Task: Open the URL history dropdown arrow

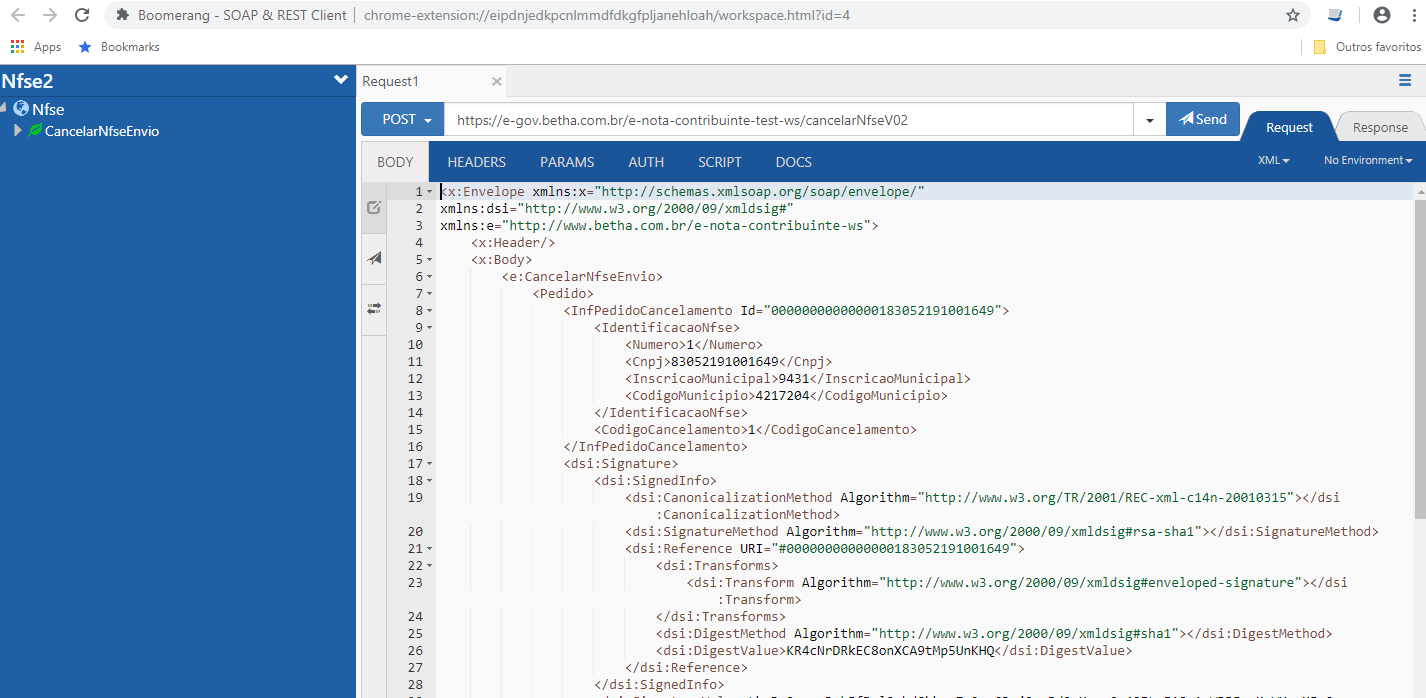Action: pyautogui.click(x=1150, y=120)
